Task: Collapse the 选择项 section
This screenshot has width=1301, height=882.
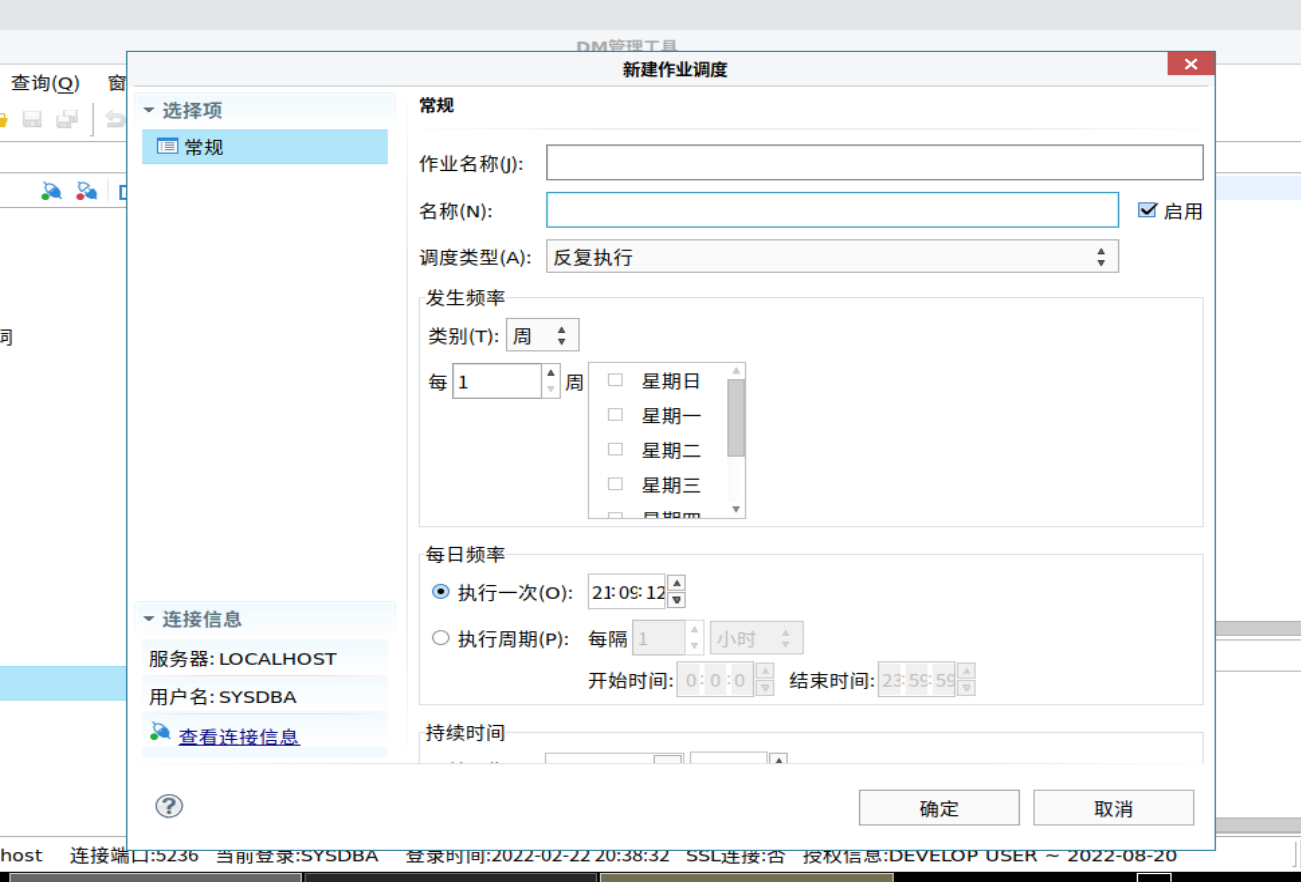Action: click(x=149, y=110)
